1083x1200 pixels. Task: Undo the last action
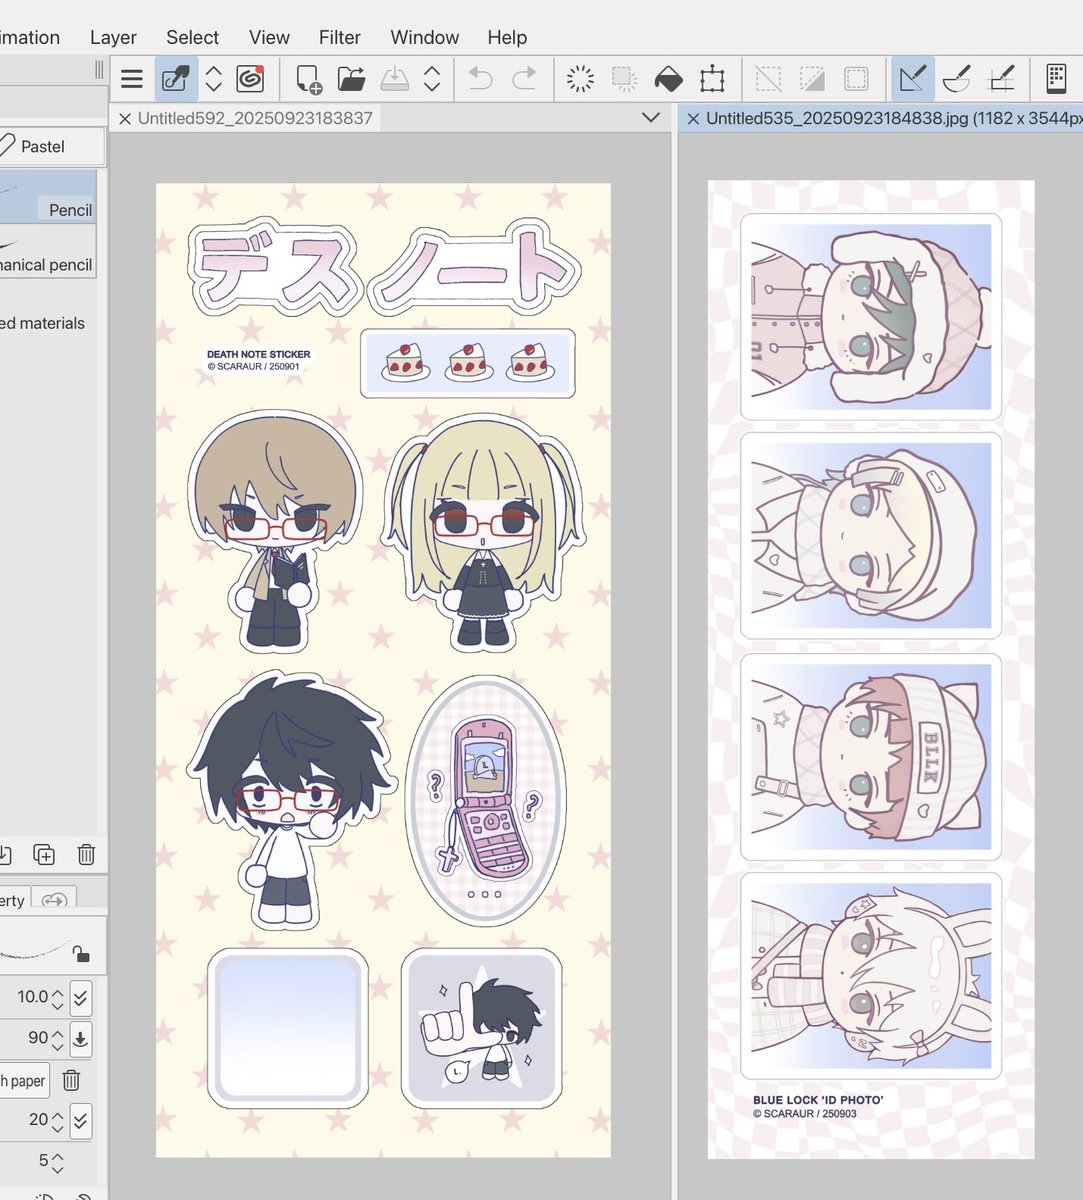pos(481,79)
